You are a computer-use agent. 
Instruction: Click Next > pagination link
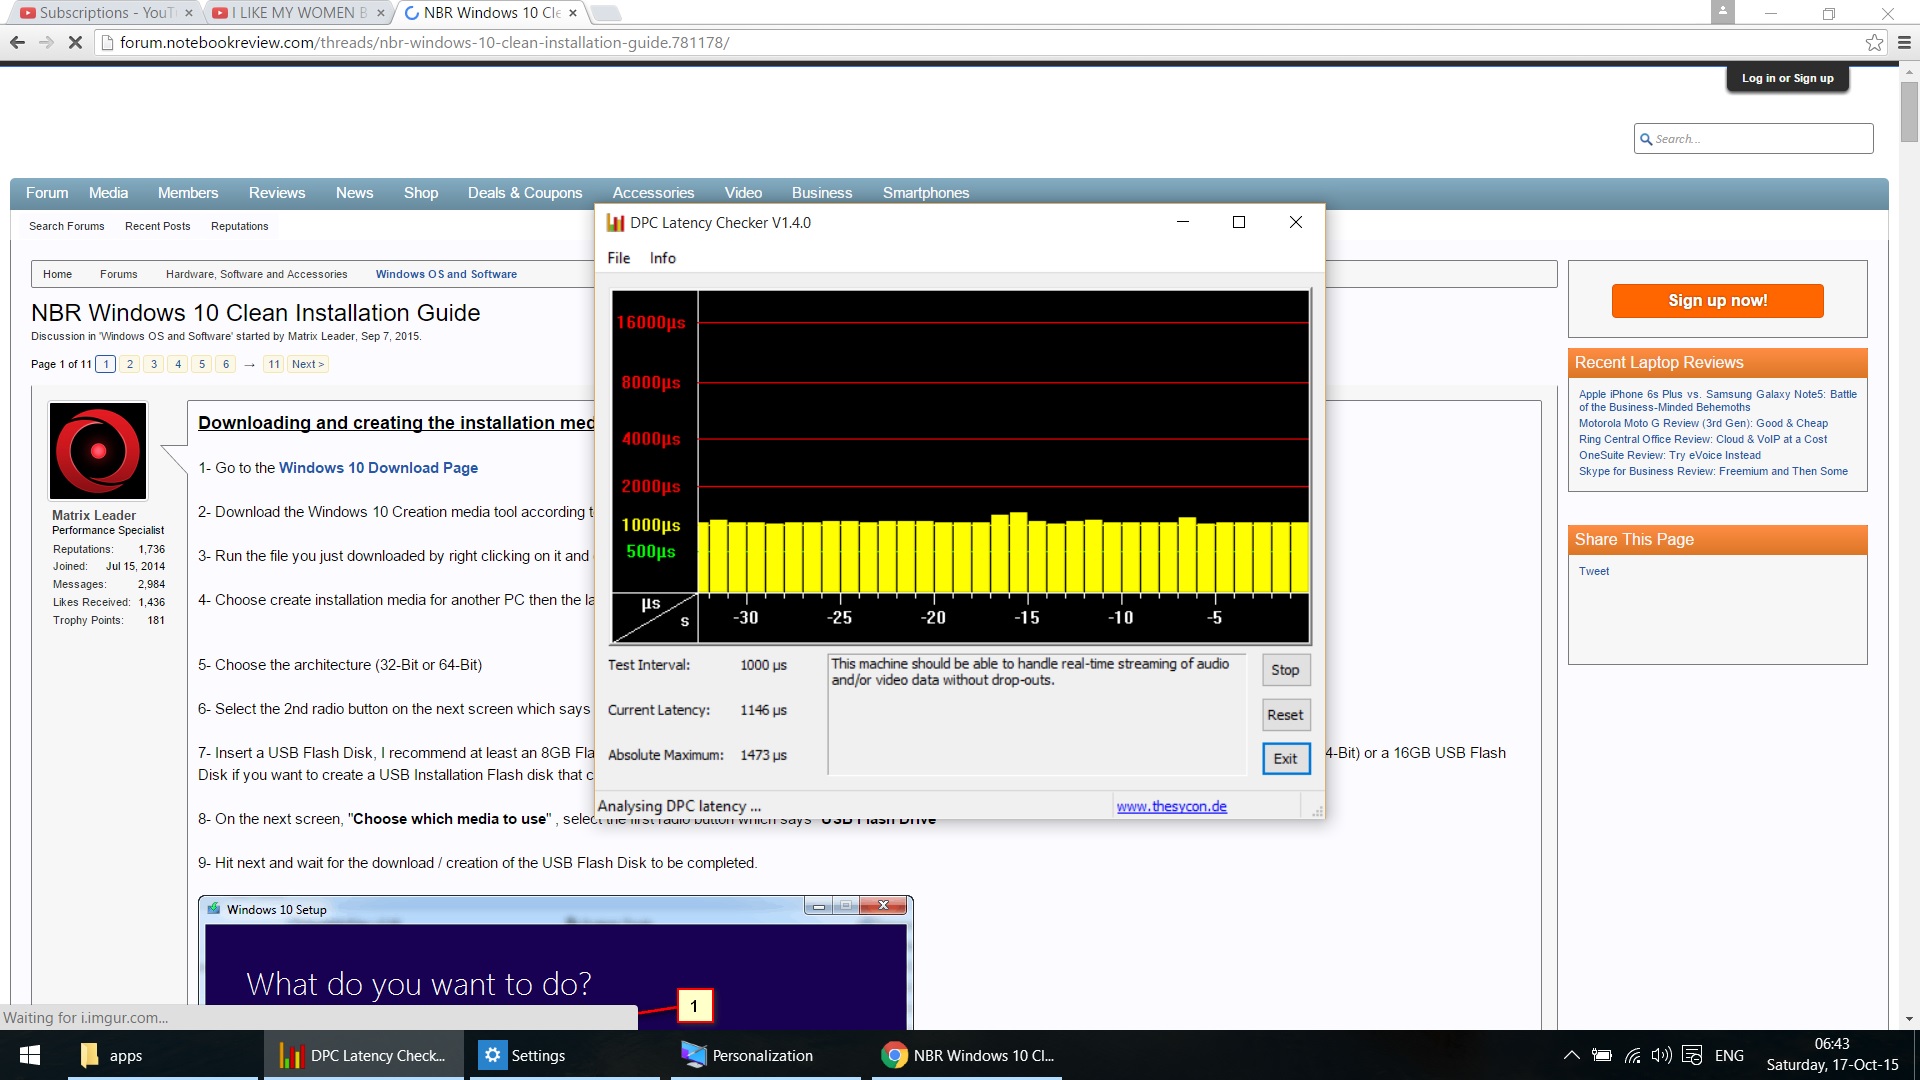point(308,364)
